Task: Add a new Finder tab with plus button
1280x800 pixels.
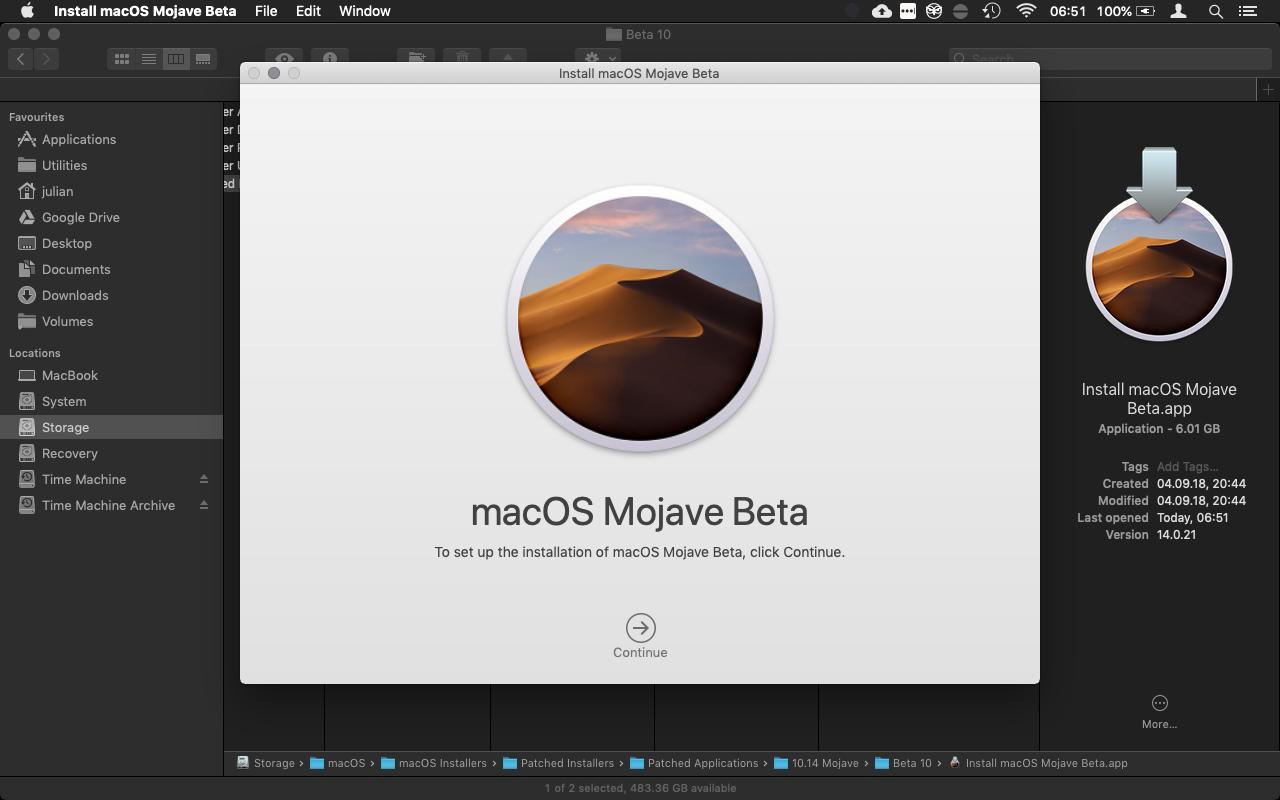Action: [x=1268, y=90]
